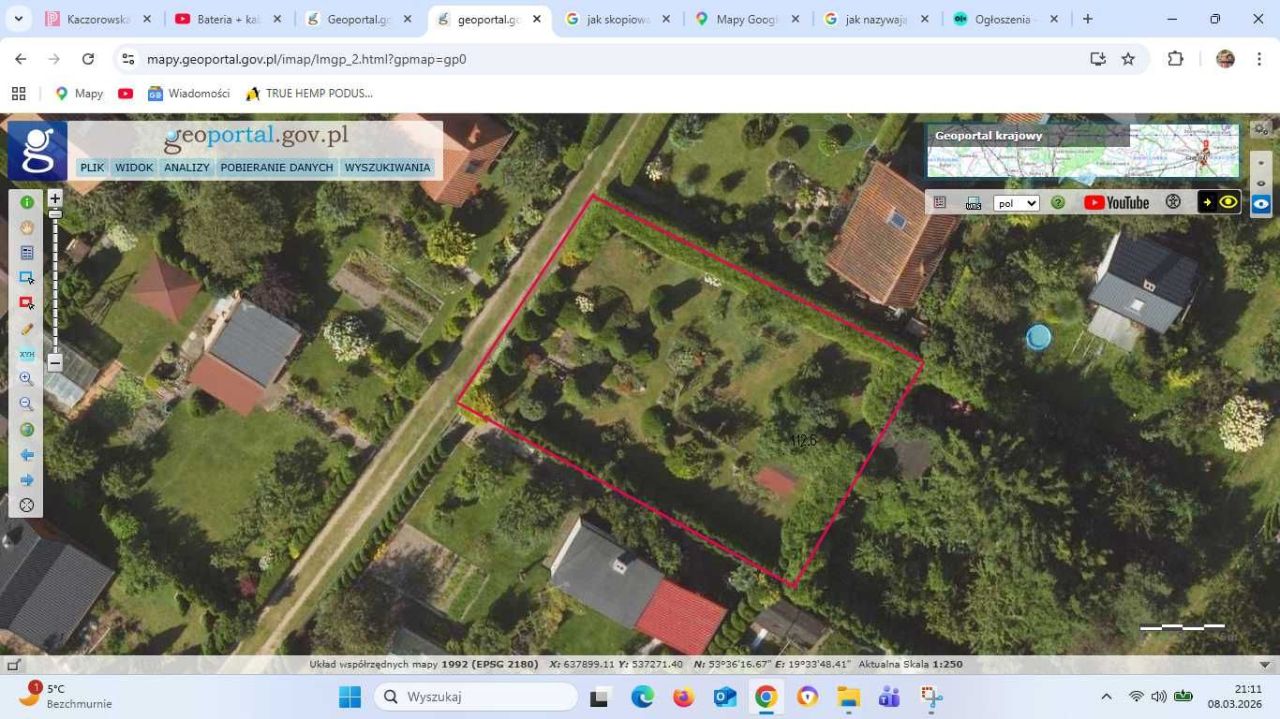Open the TRUE HEMP PODUS bookmark

pos(309,93)
